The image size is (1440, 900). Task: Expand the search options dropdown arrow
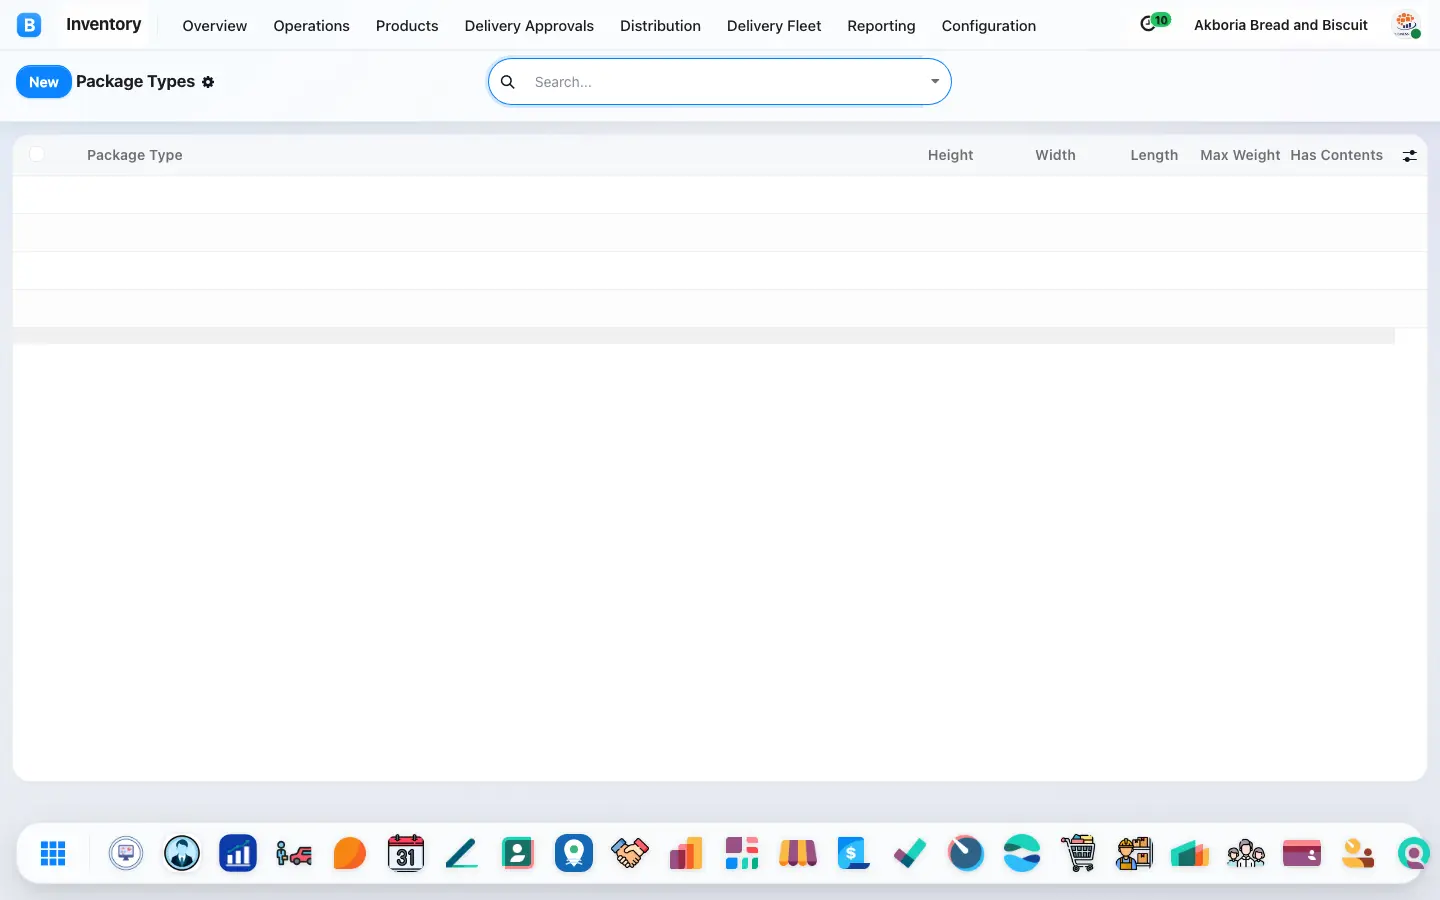click(935, 82)
